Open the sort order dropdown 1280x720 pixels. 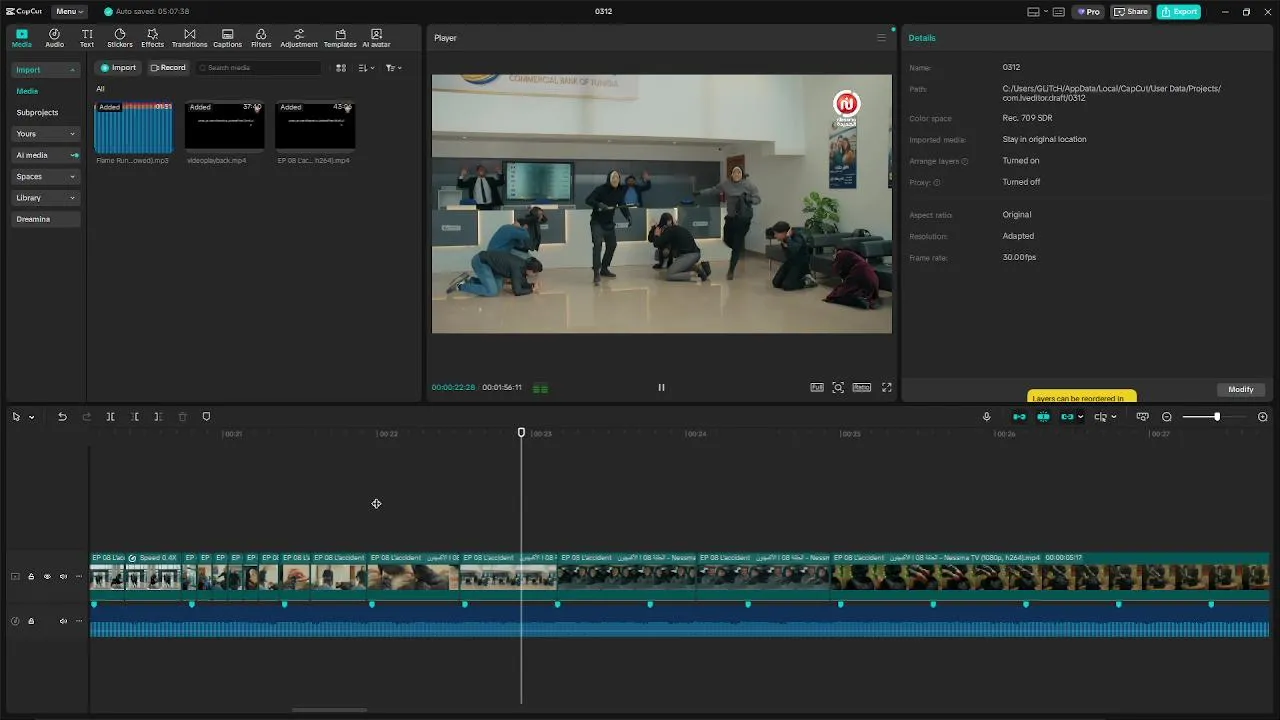(366, 68)
